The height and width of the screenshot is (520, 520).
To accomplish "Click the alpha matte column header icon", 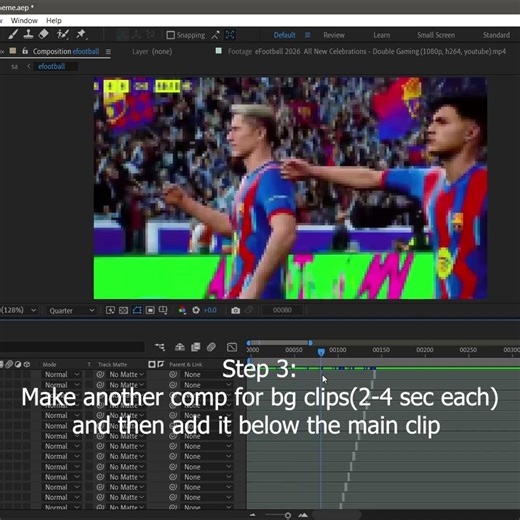I will [152, 364].
